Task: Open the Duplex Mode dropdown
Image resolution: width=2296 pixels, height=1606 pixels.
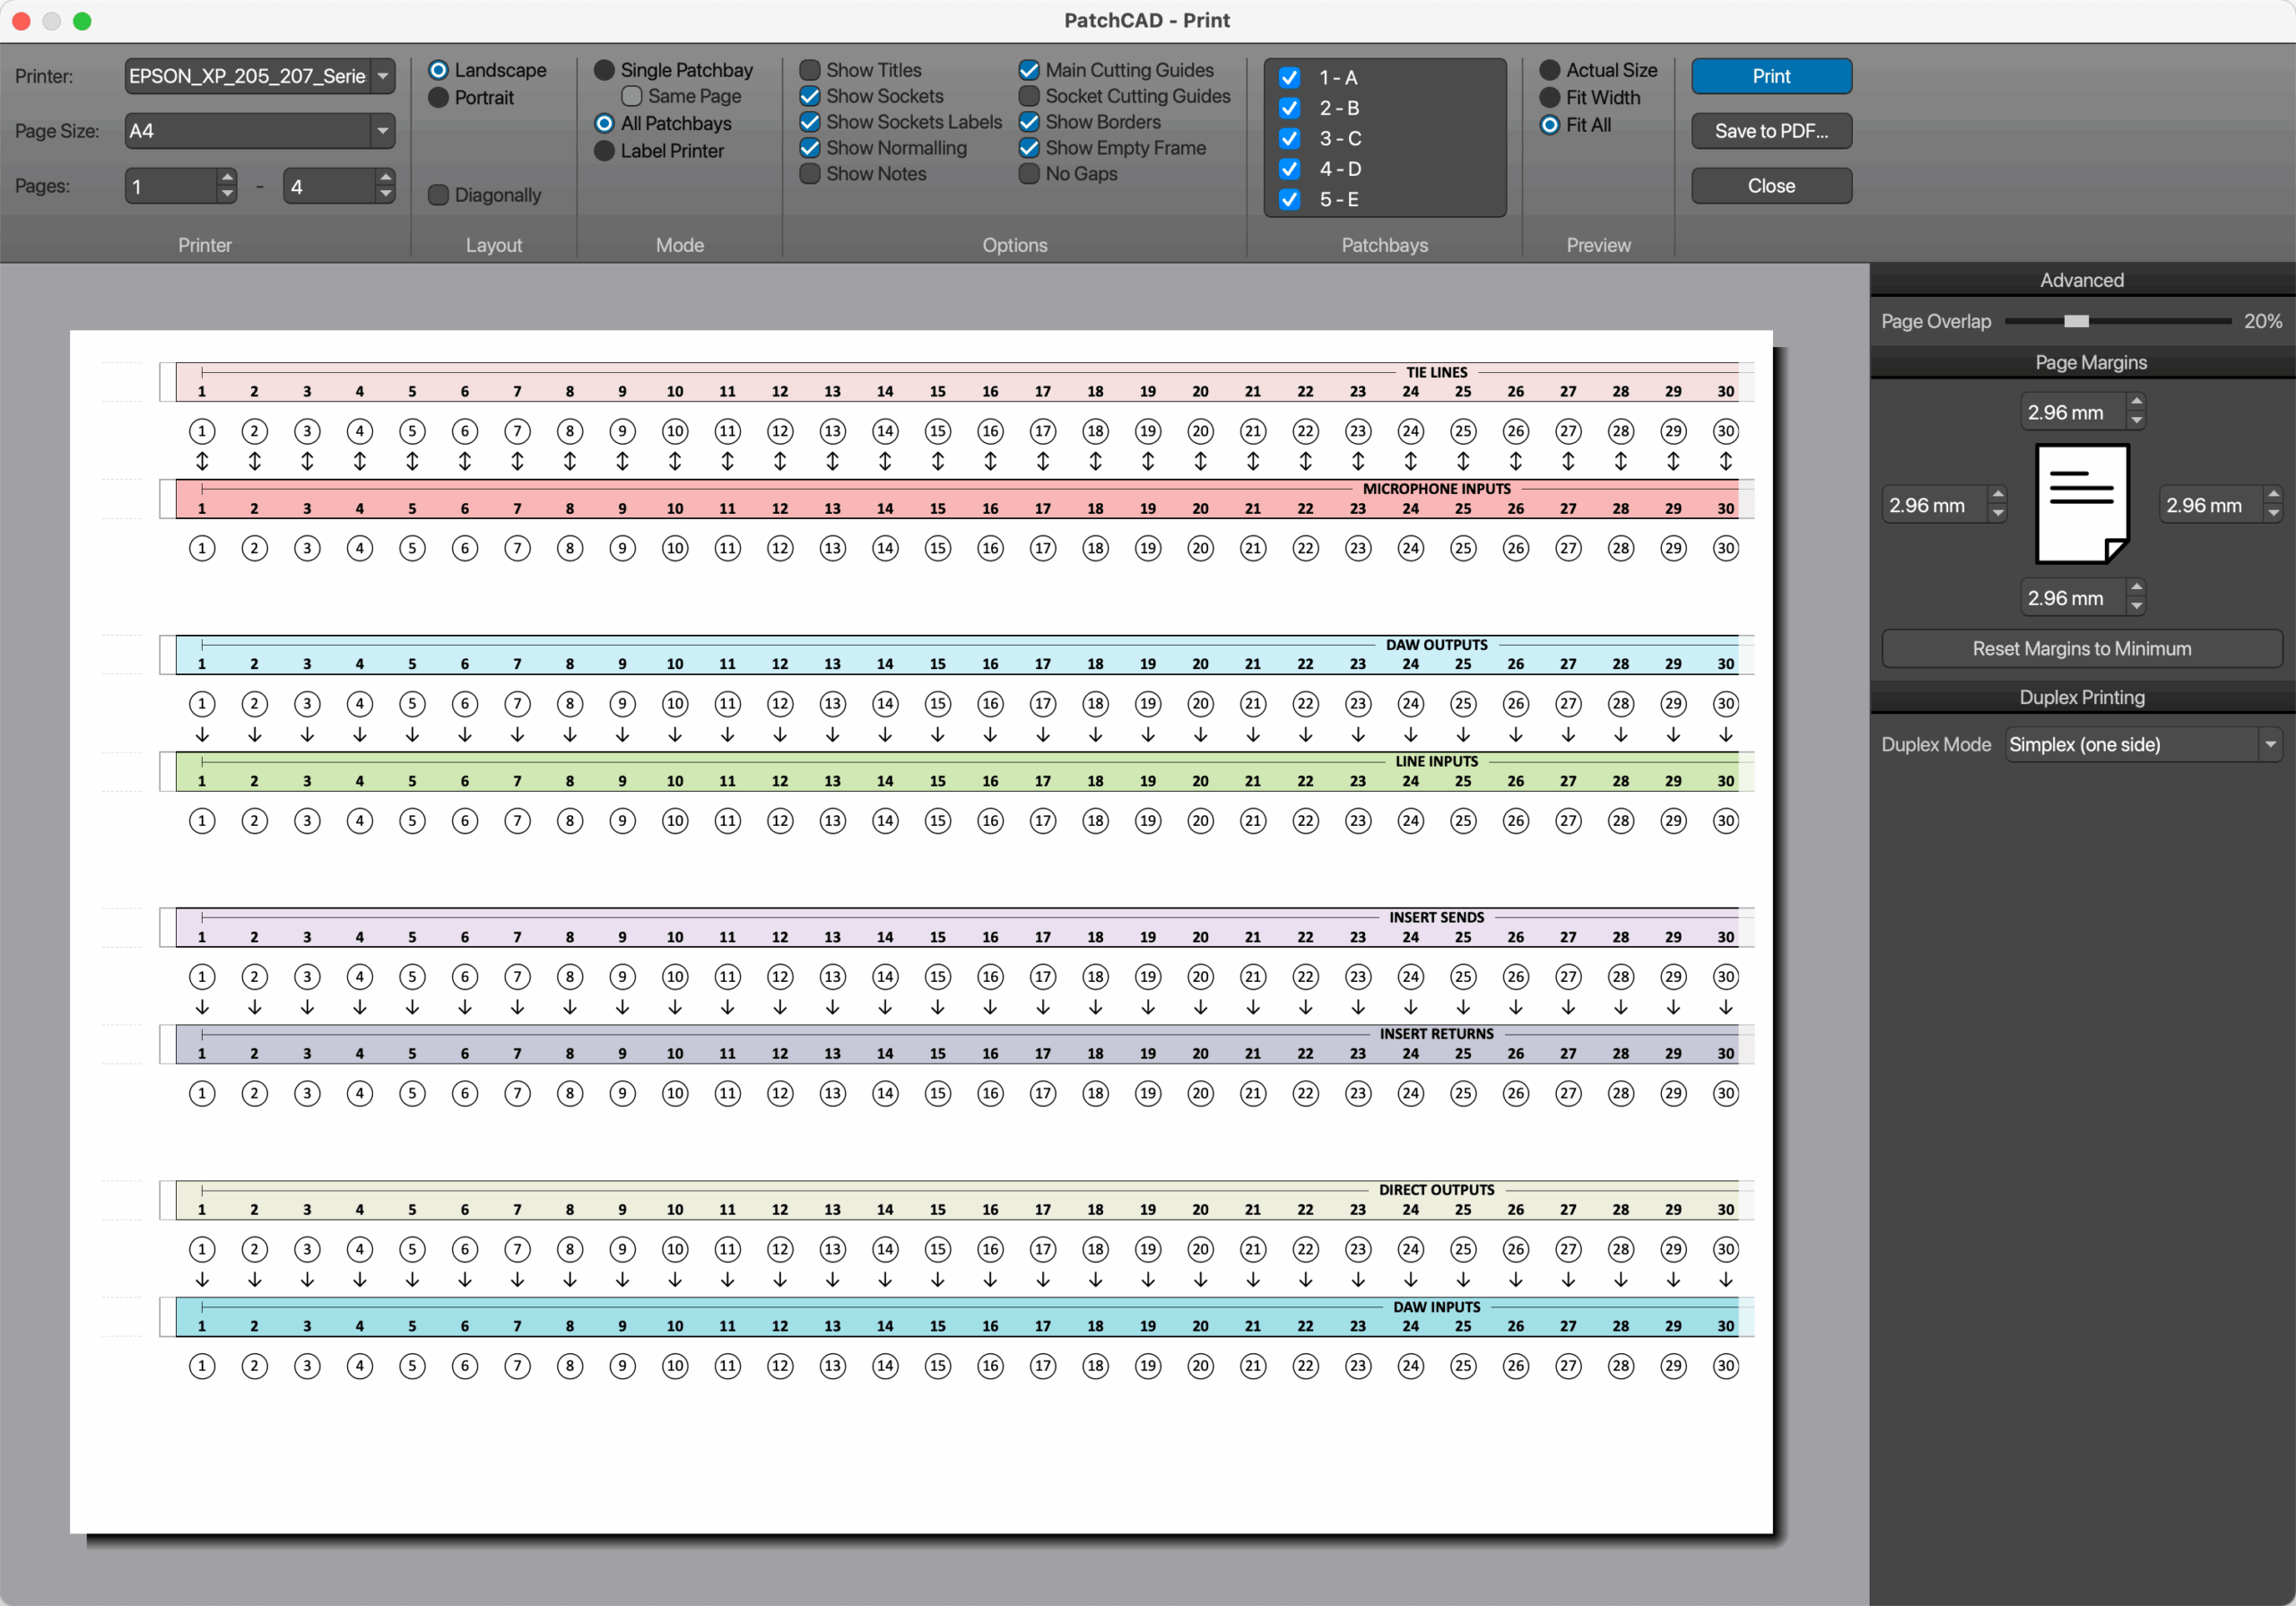Action: click(2270, 744)
